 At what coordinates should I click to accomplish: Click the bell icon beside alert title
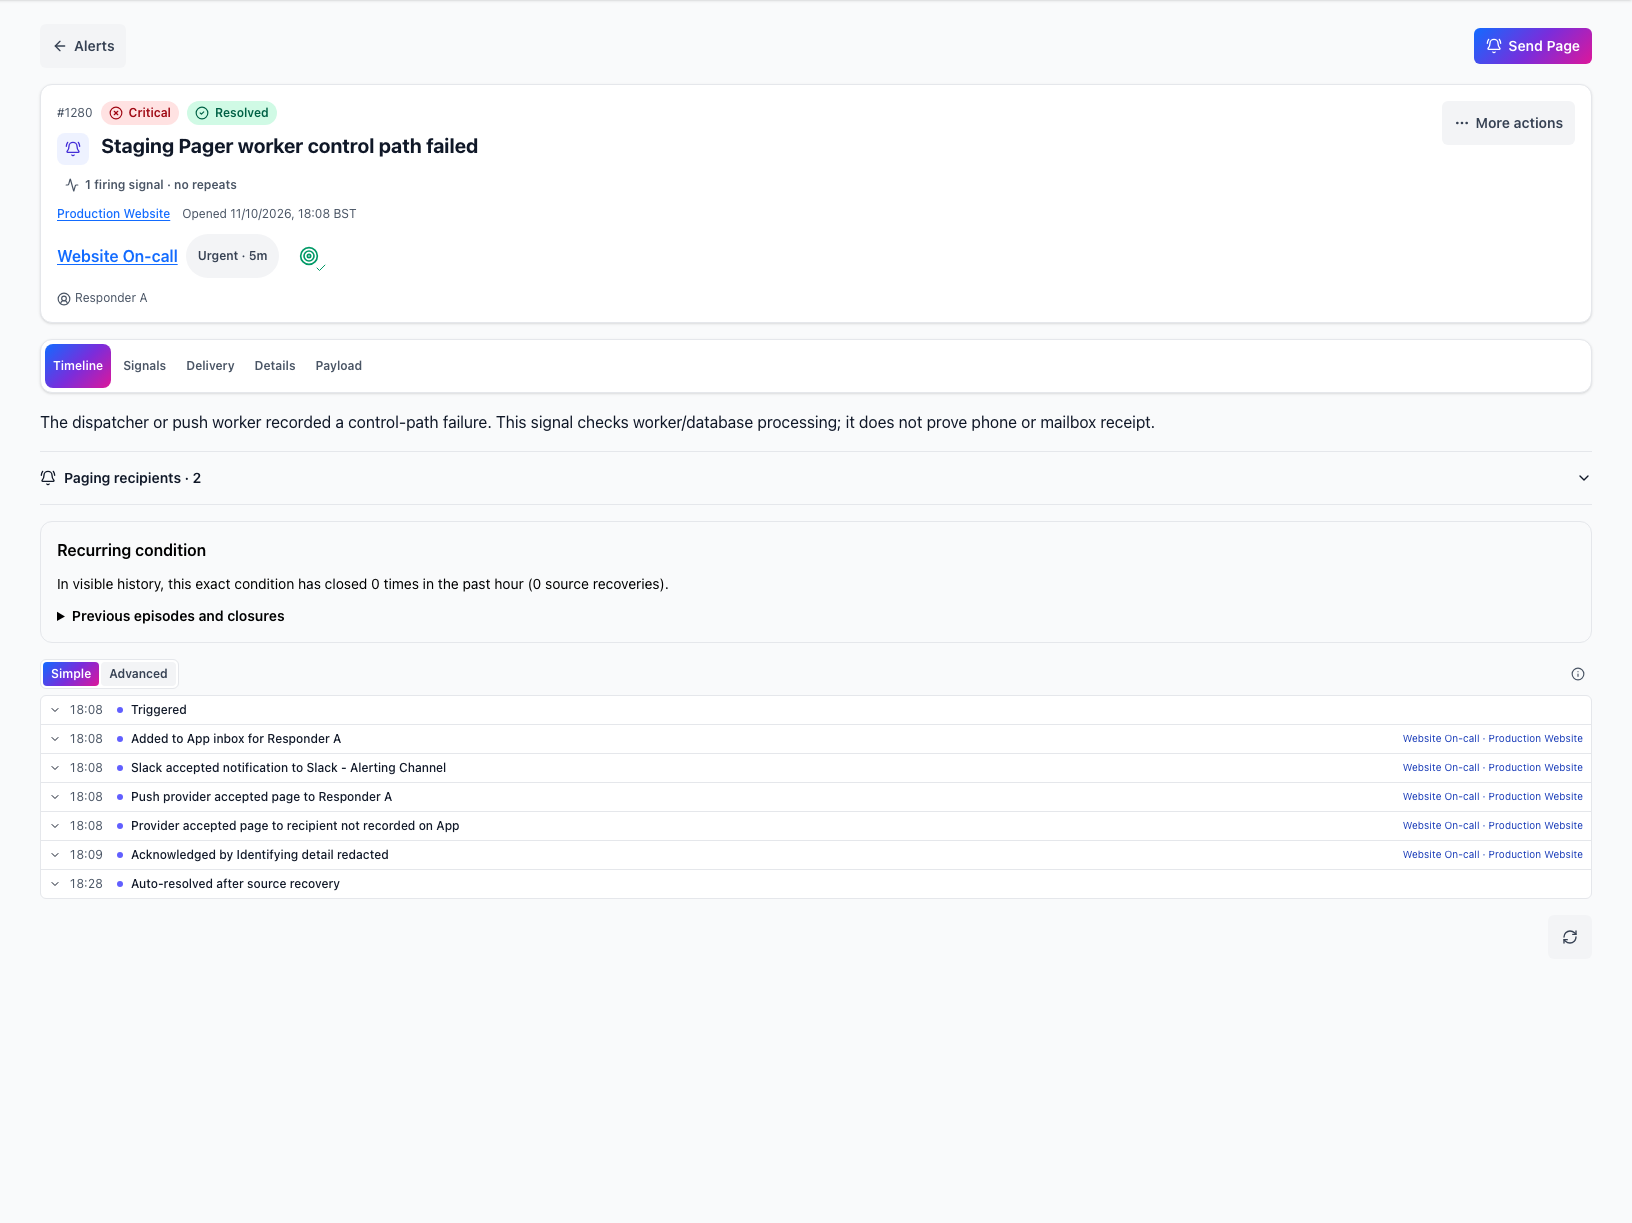(73, 148)
